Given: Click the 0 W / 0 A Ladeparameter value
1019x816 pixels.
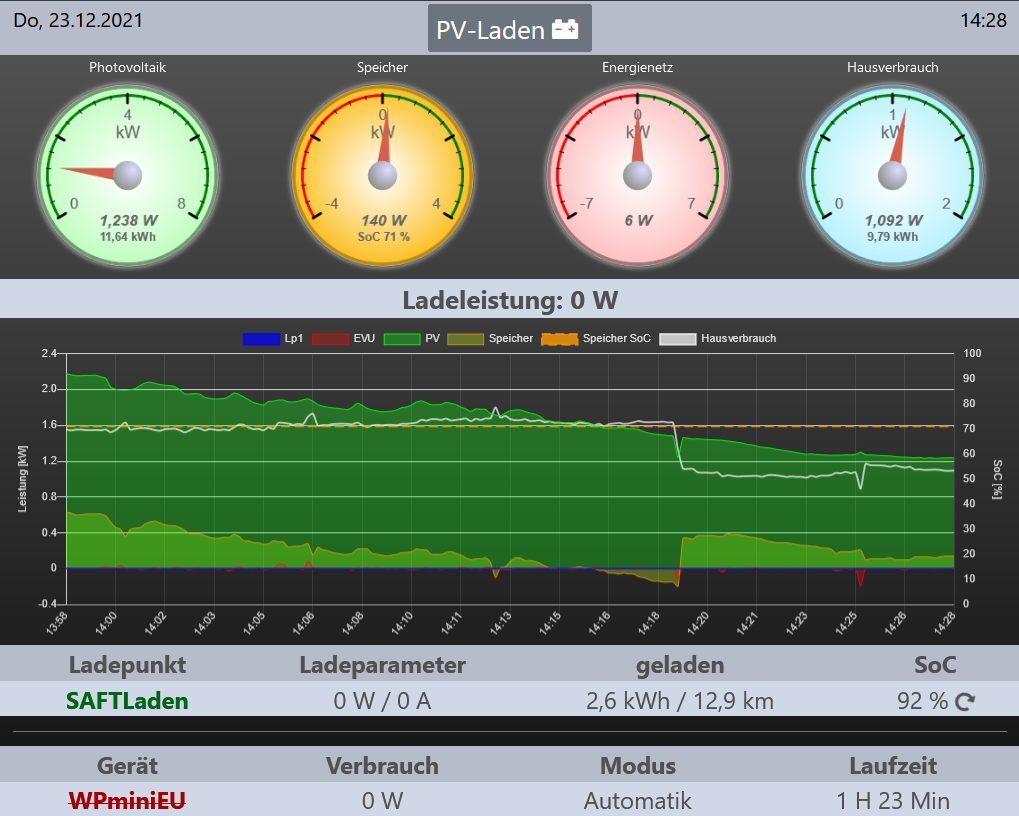Looking at the screenshot, I should pyautogui.click(x=382, y=701).
